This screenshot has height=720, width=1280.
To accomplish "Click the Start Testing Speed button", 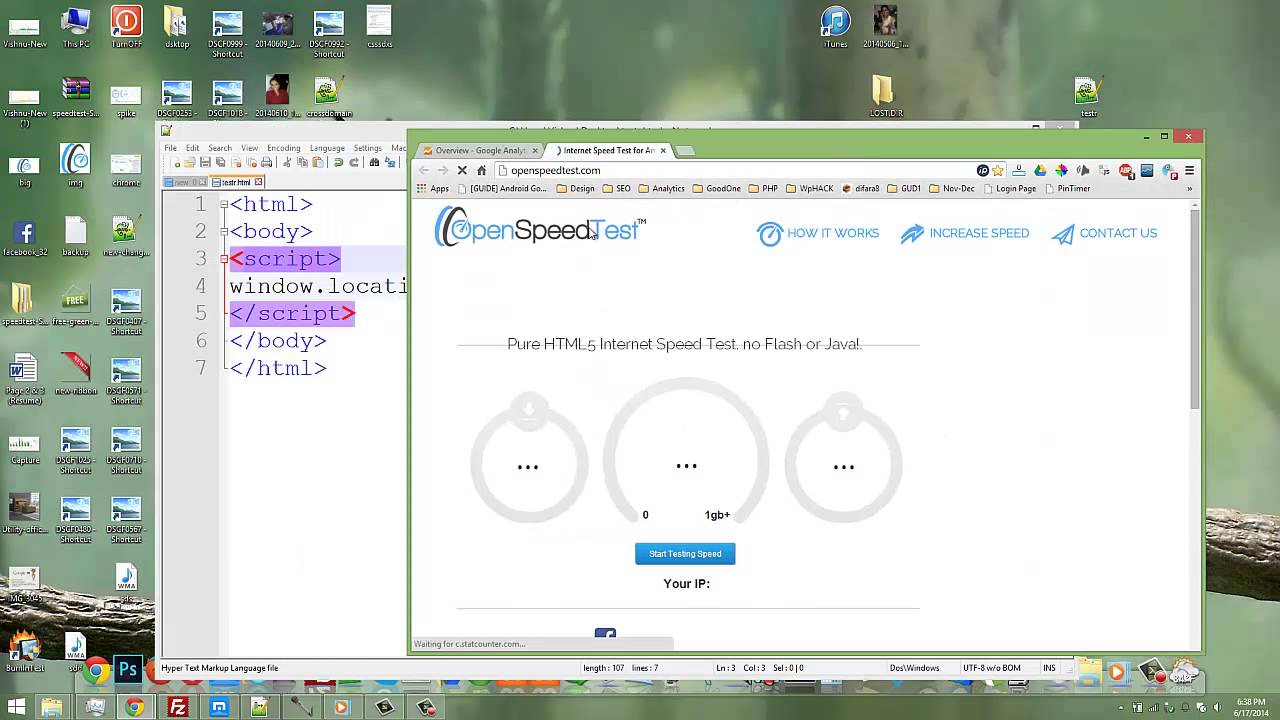I will [685, 554].
